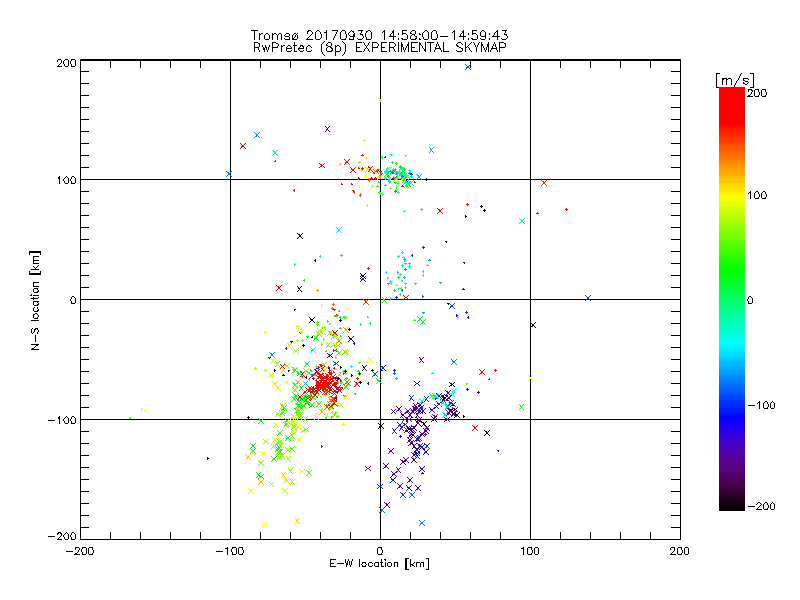Screen dimensions: 800x600
Task: Click the x-axis tick label '-200'
Action: coord(80,551)
